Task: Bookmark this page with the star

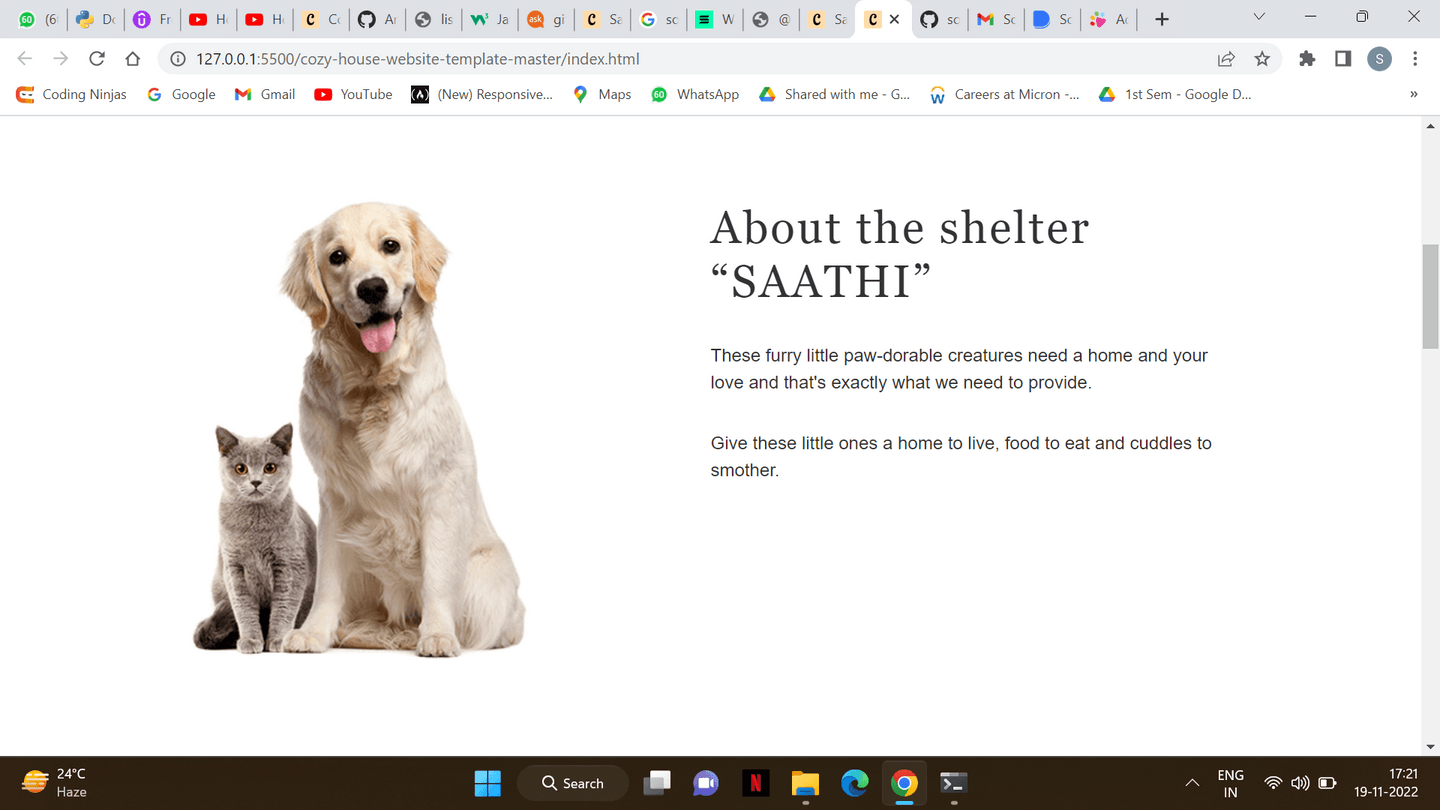Action: pos(1262,59)
